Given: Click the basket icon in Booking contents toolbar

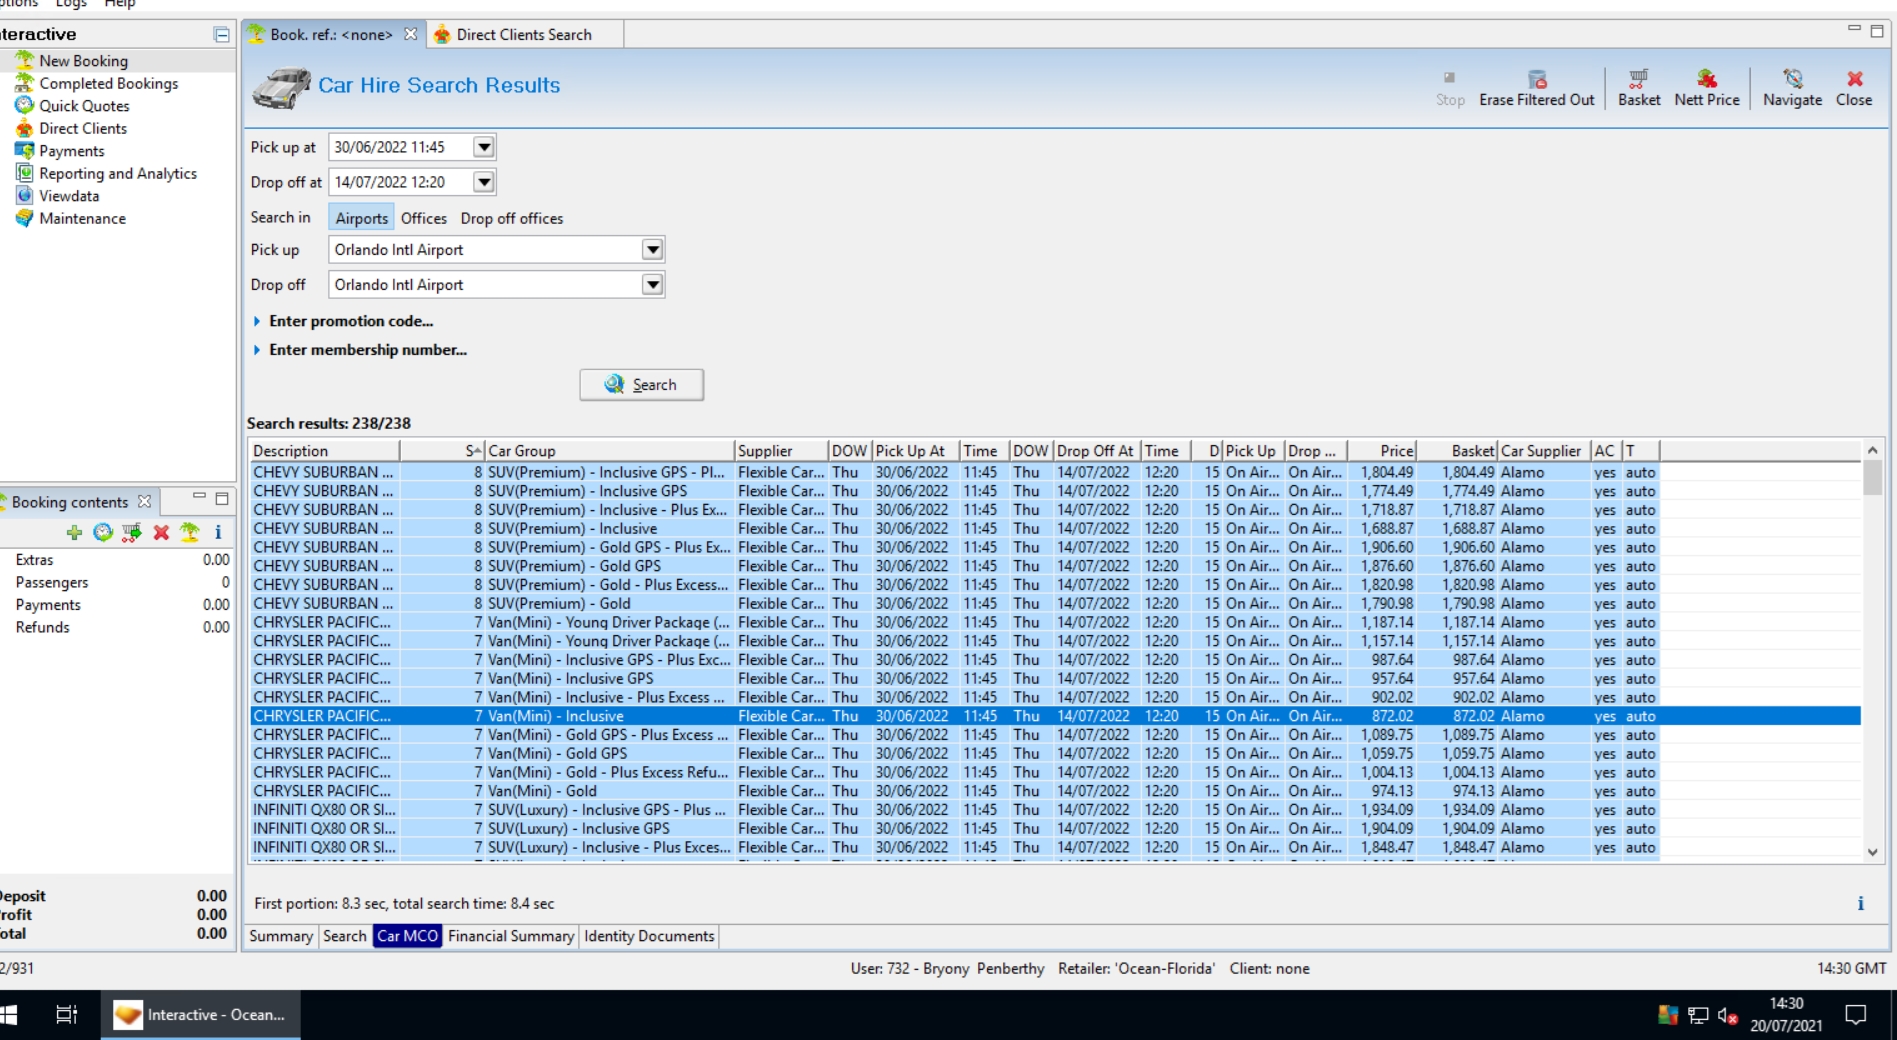Looking at the screenshot, I should (132, 533).
